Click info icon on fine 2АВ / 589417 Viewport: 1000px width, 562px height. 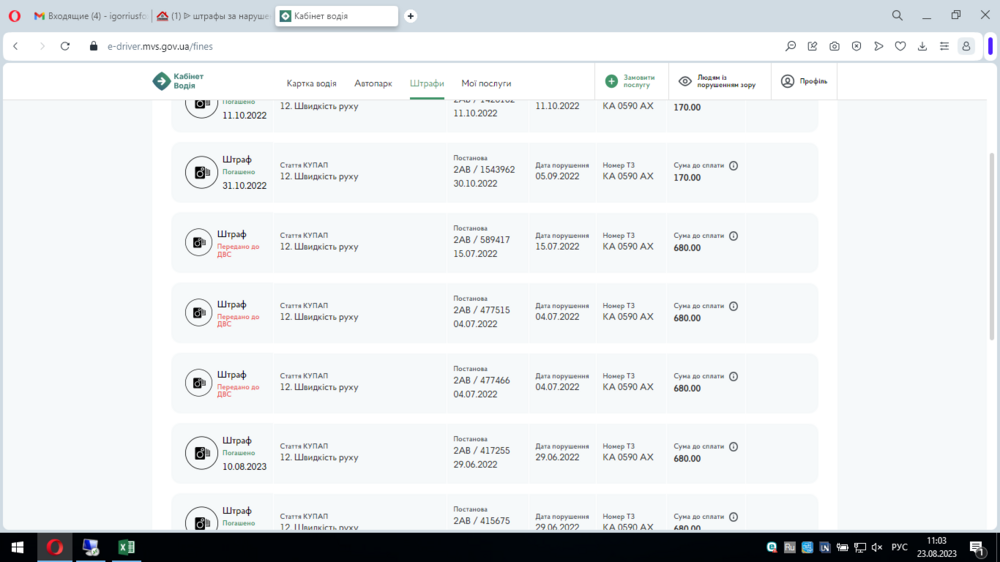(x=733, y=236)
